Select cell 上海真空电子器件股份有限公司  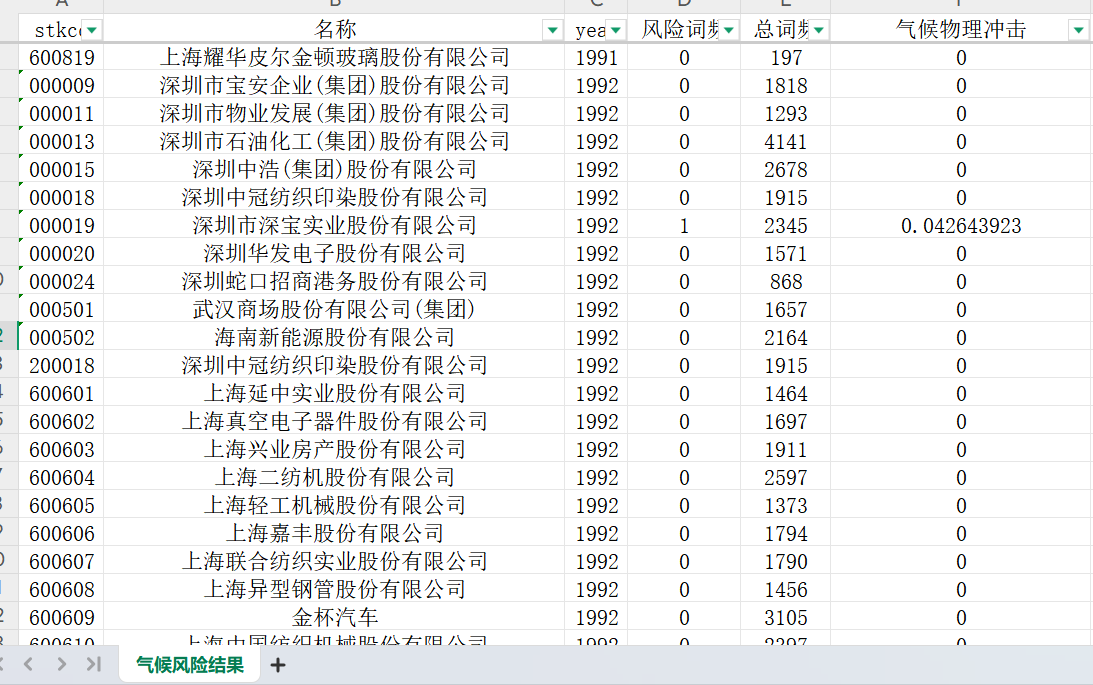[334, 421]
